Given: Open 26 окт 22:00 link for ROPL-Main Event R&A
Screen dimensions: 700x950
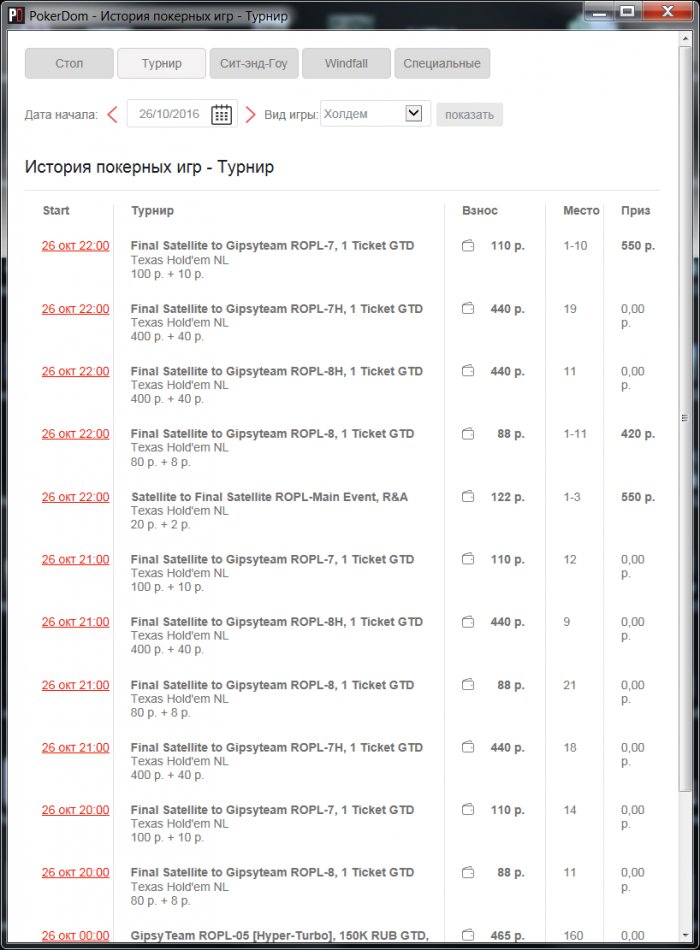Looking at the screenshot, I should [76, 497].
